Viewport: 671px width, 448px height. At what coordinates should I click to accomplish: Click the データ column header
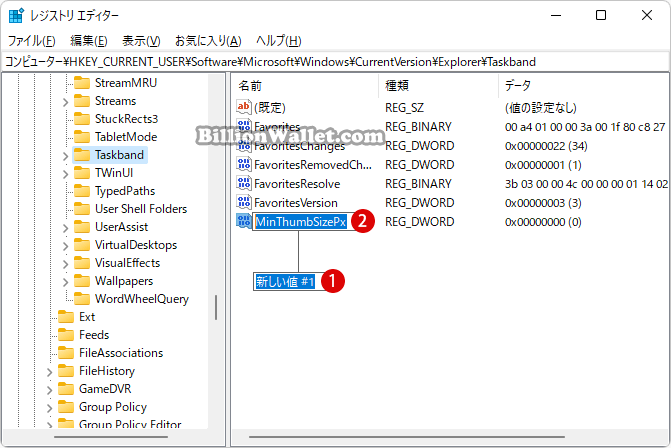[x=583, y=86]
